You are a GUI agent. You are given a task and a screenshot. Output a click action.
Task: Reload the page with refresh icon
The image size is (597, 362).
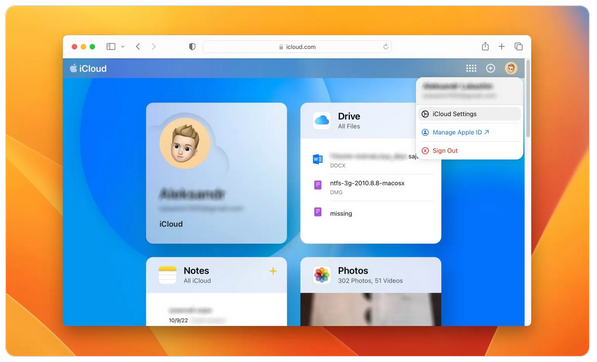[385, 47]
